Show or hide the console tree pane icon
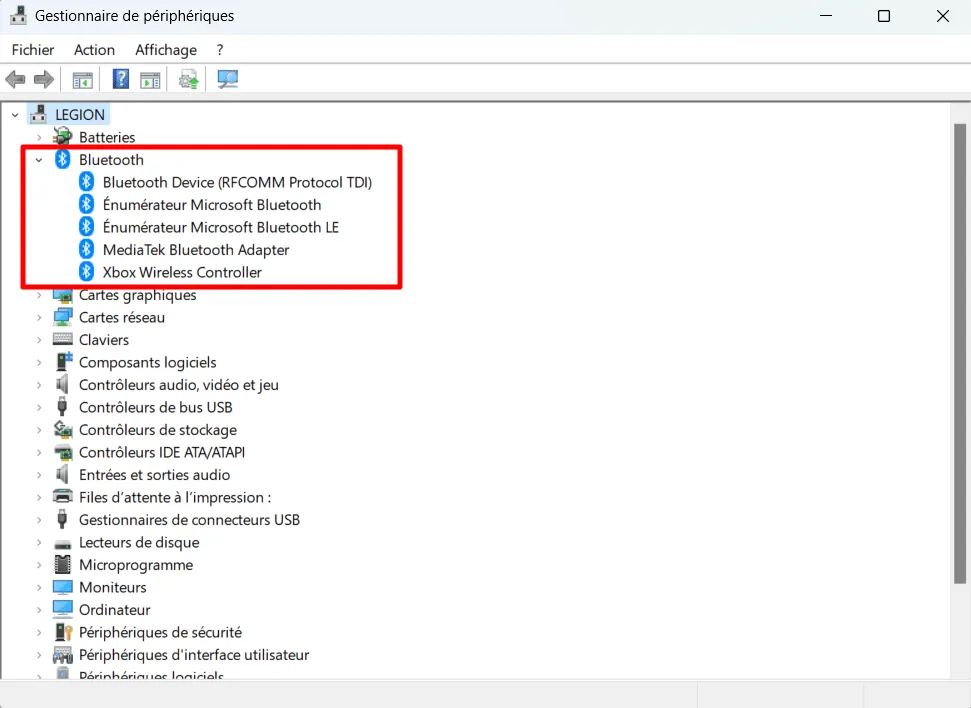Screen dimensions: 971x708 pos(82,80)
